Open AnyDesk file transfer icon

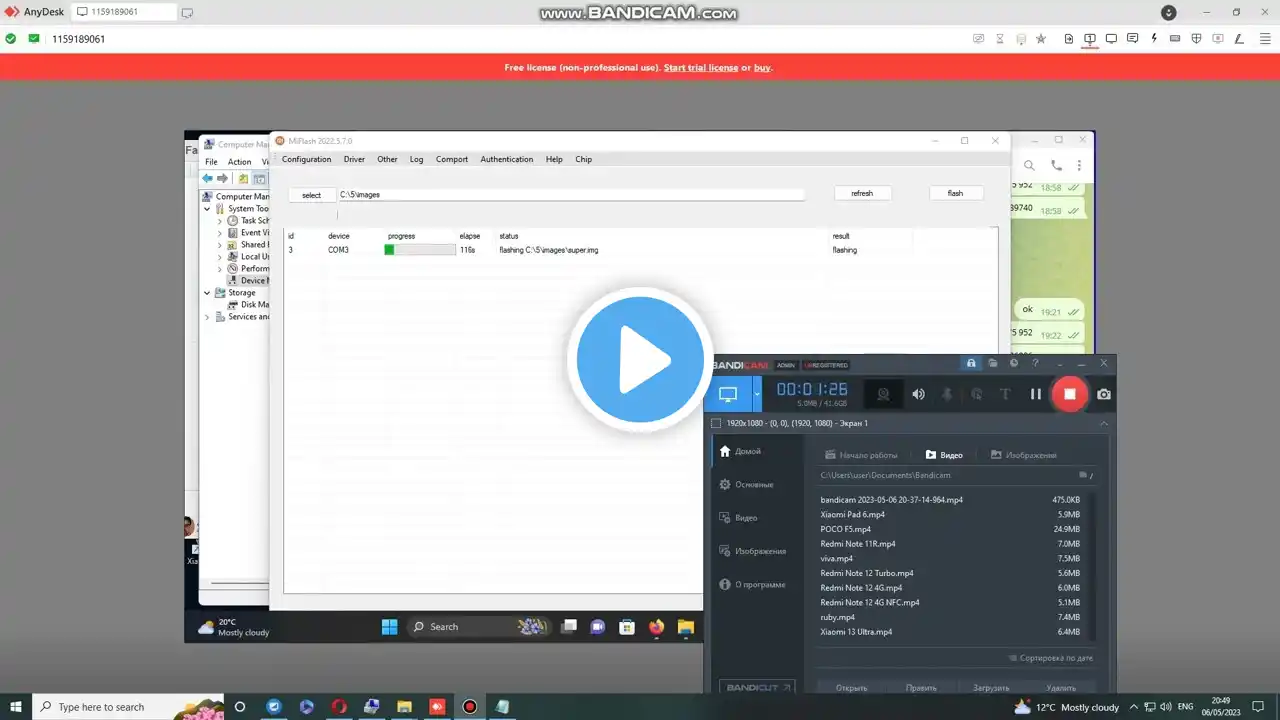click(1069, 39)
